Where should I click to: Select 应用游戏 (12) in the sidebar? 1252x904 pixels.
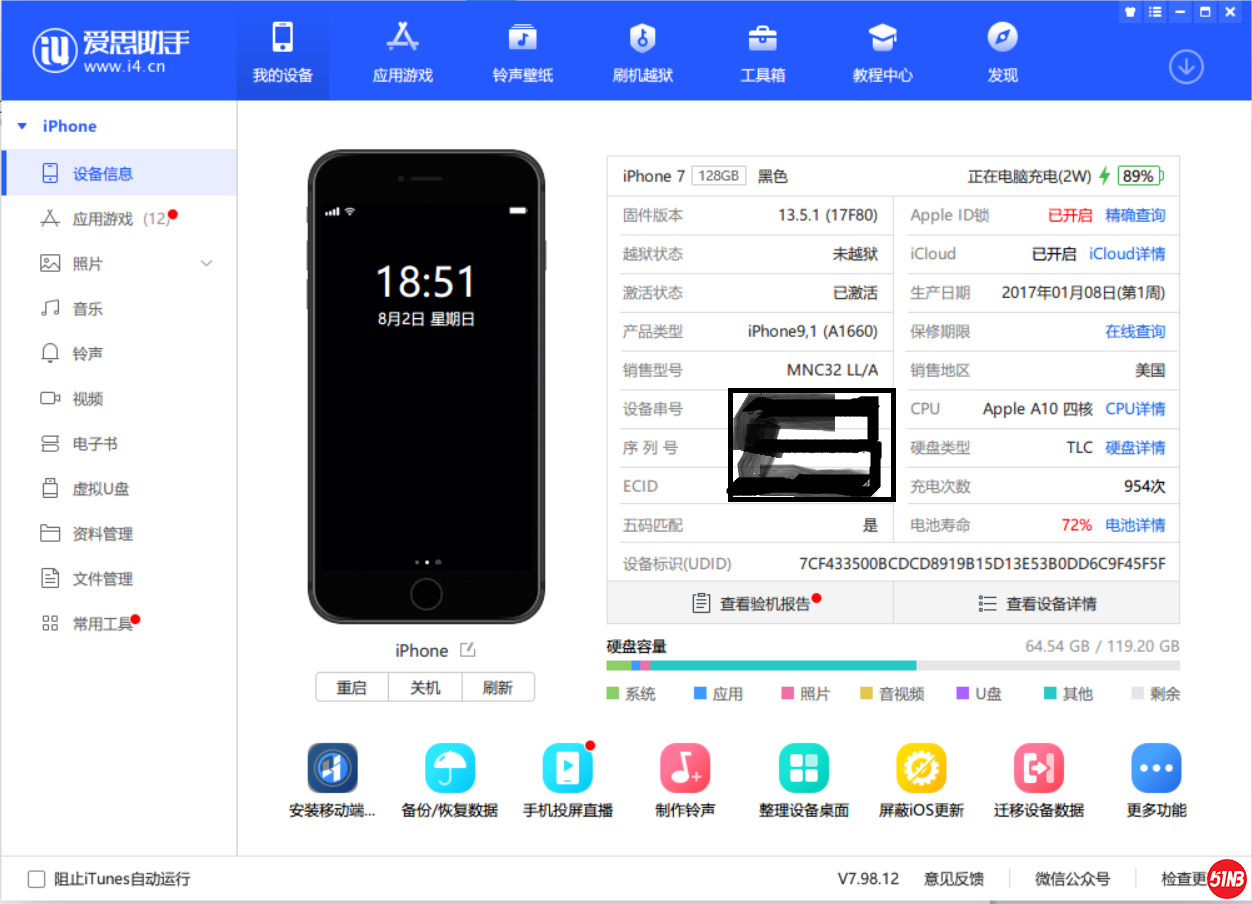tap(120, 218)
